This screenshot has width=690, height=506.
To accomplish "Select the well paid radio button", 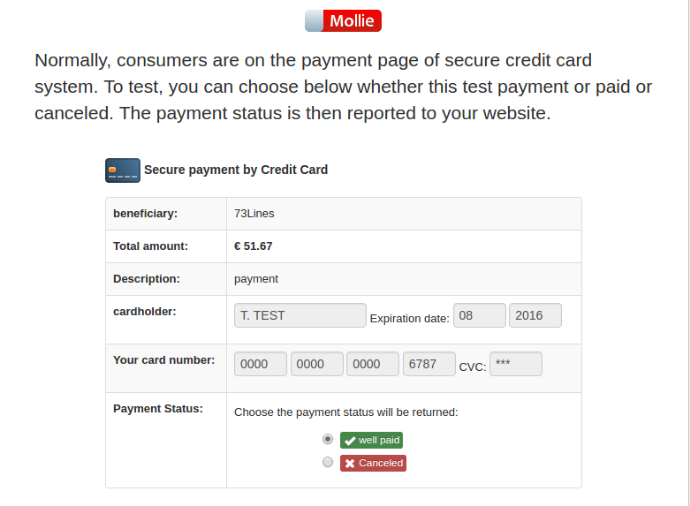I will tap(327, 439).
